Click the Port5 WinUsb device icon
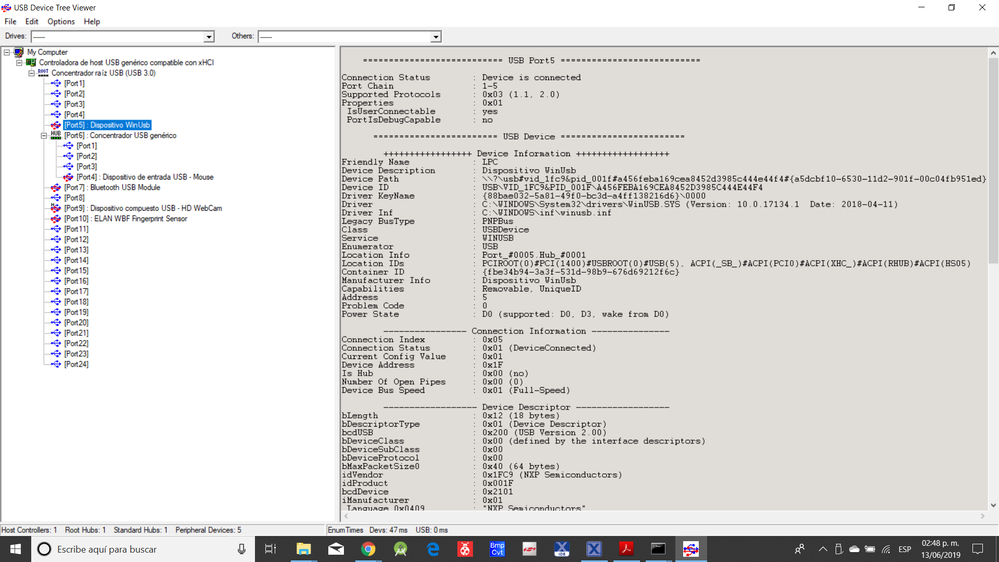This screenshot has width=999, height=562. [x=55, y=125]
